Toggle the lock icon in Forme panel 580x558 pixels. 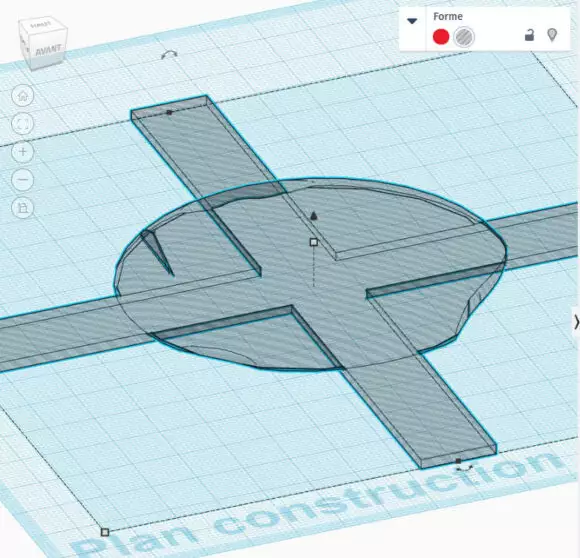pos(530,35)
